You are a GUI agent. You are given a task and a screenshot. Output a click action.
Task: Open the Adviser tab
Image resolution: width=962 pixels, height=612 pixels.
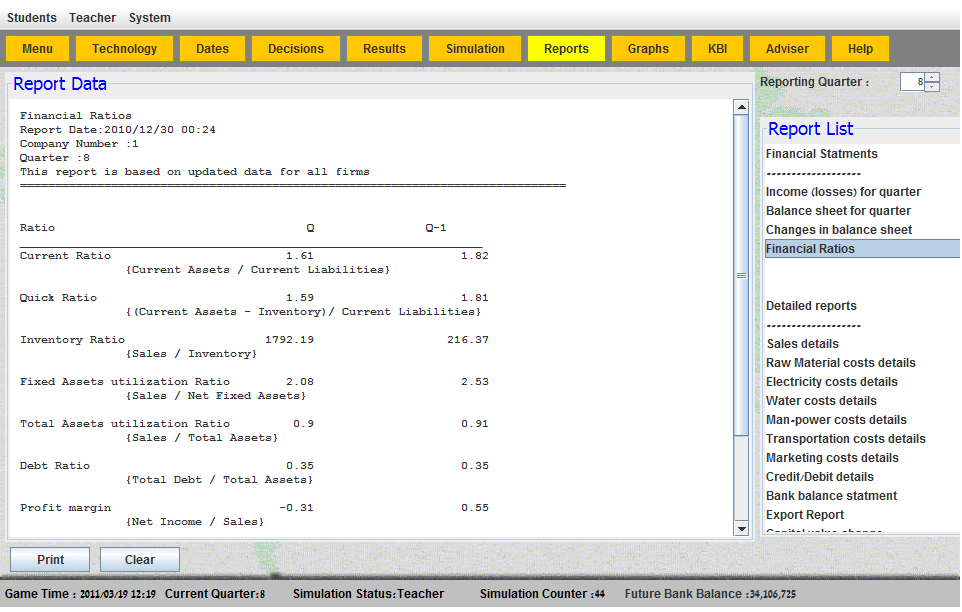click(x=787, y=49)
